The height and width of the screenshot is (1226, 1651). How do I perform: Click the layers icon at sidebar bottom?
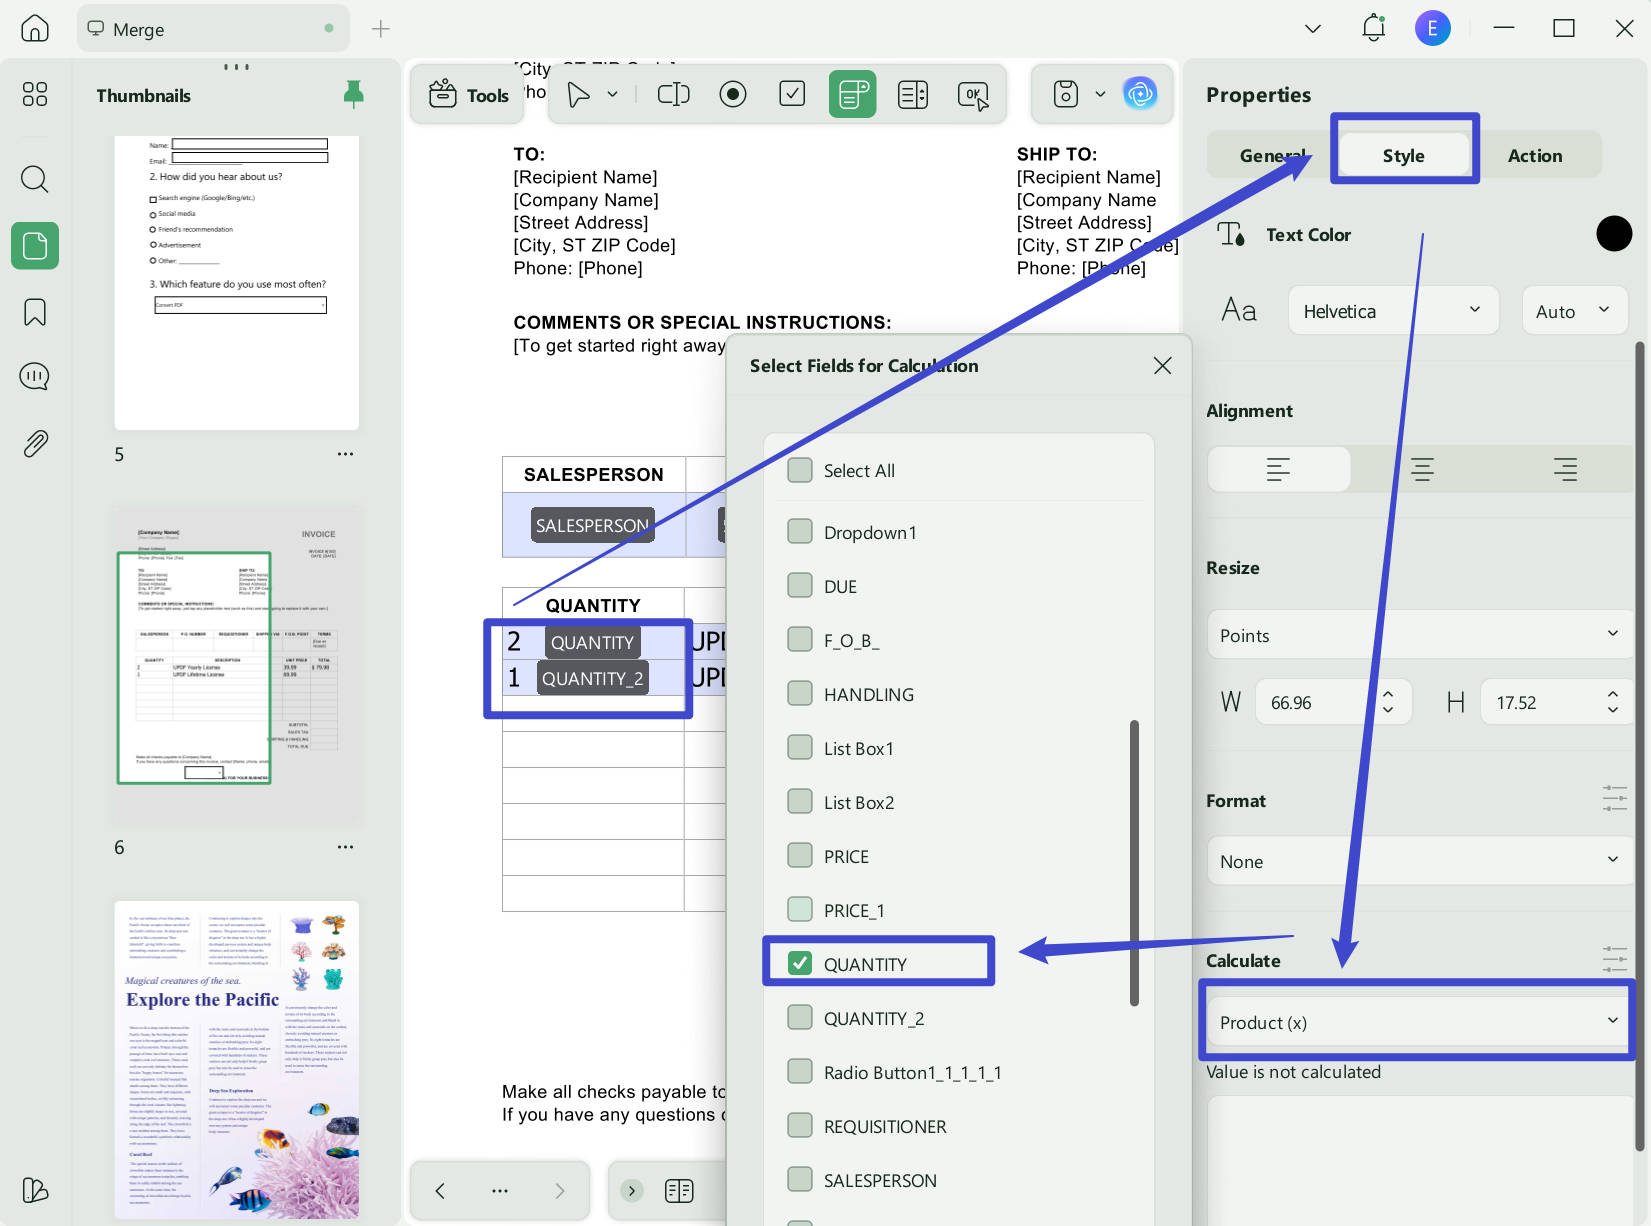click(35, 1190)
